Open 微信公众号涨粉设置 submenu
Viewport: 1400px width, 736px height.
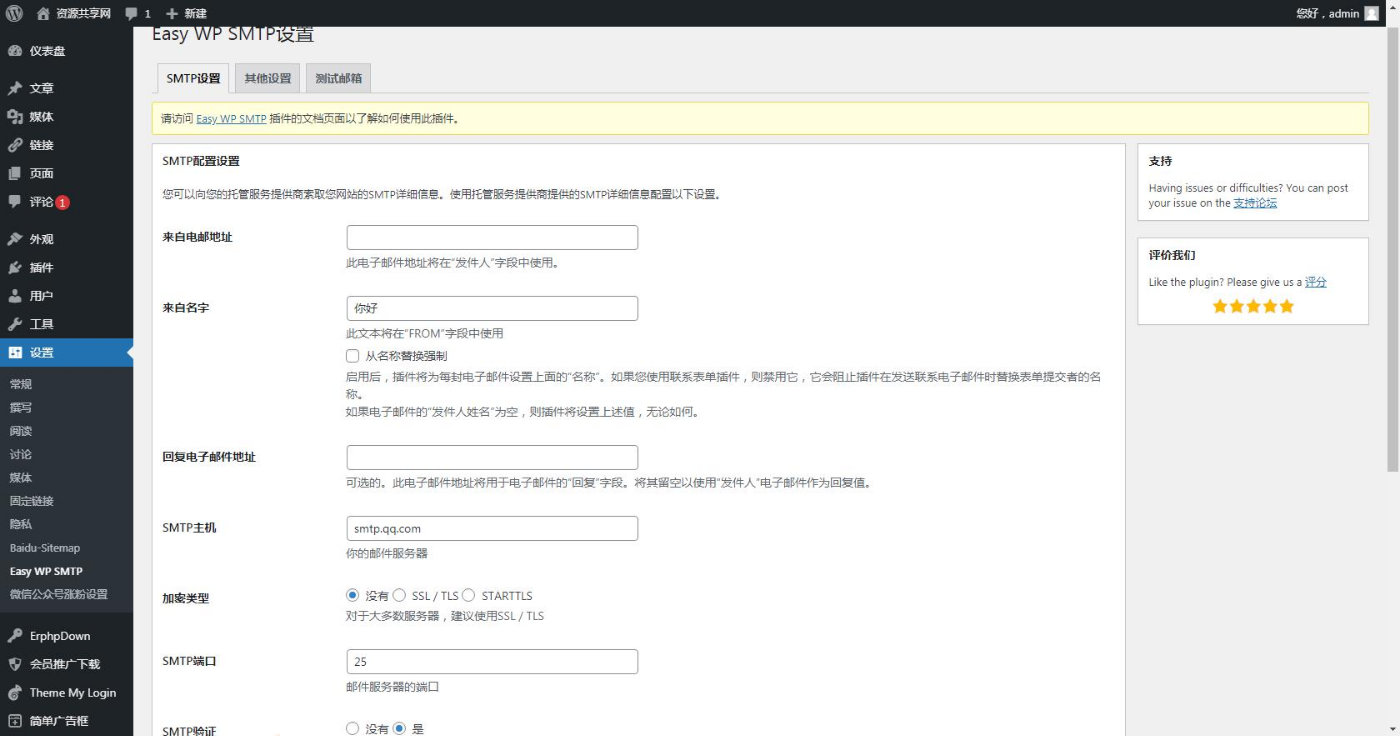click(59, 594)
